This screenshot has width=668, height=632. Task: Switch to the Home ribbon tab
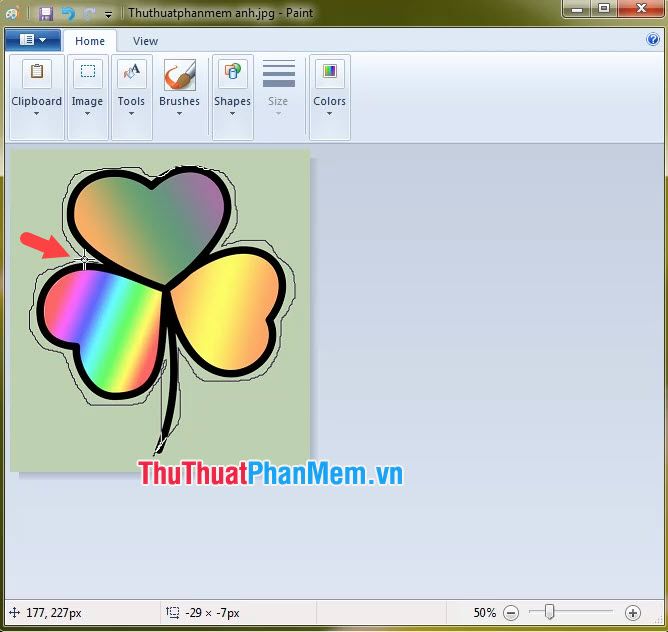(x=90, y=41)
